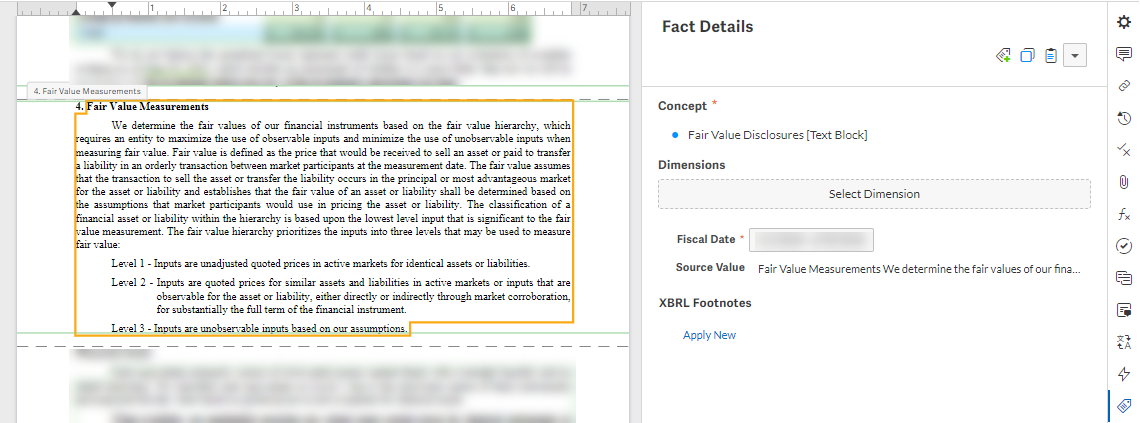
Task: Open the comments panel icon
Action: tap(1123, 54)
